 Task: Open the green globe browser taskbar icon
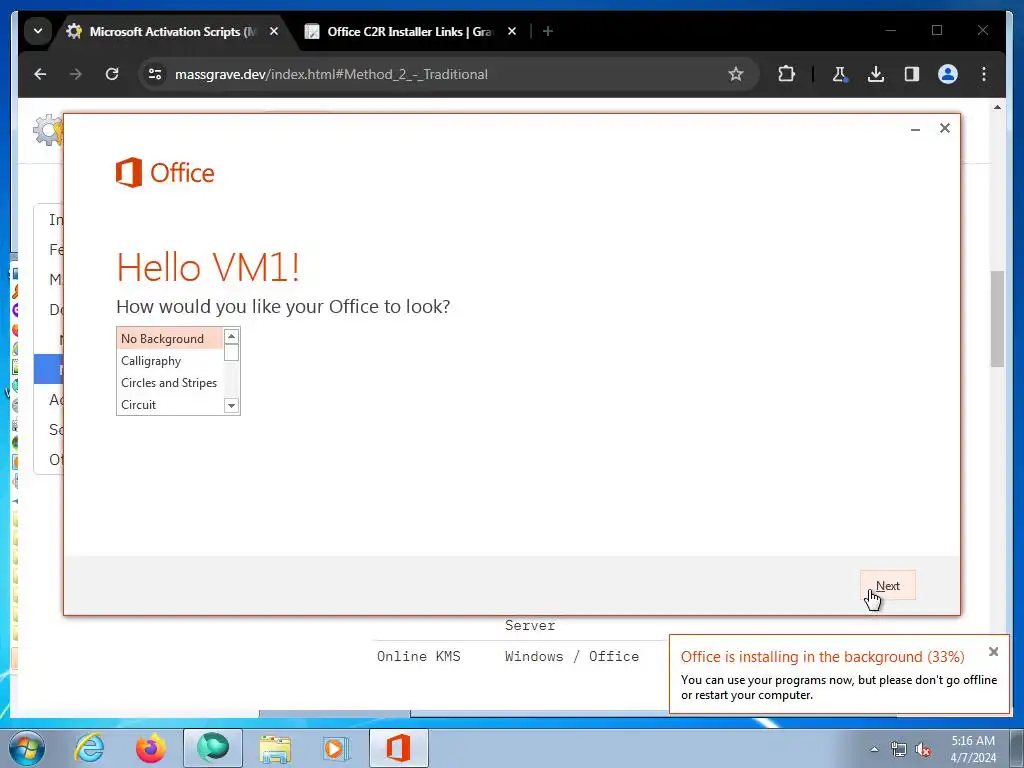pyautogui.click(x=213, y=748)
